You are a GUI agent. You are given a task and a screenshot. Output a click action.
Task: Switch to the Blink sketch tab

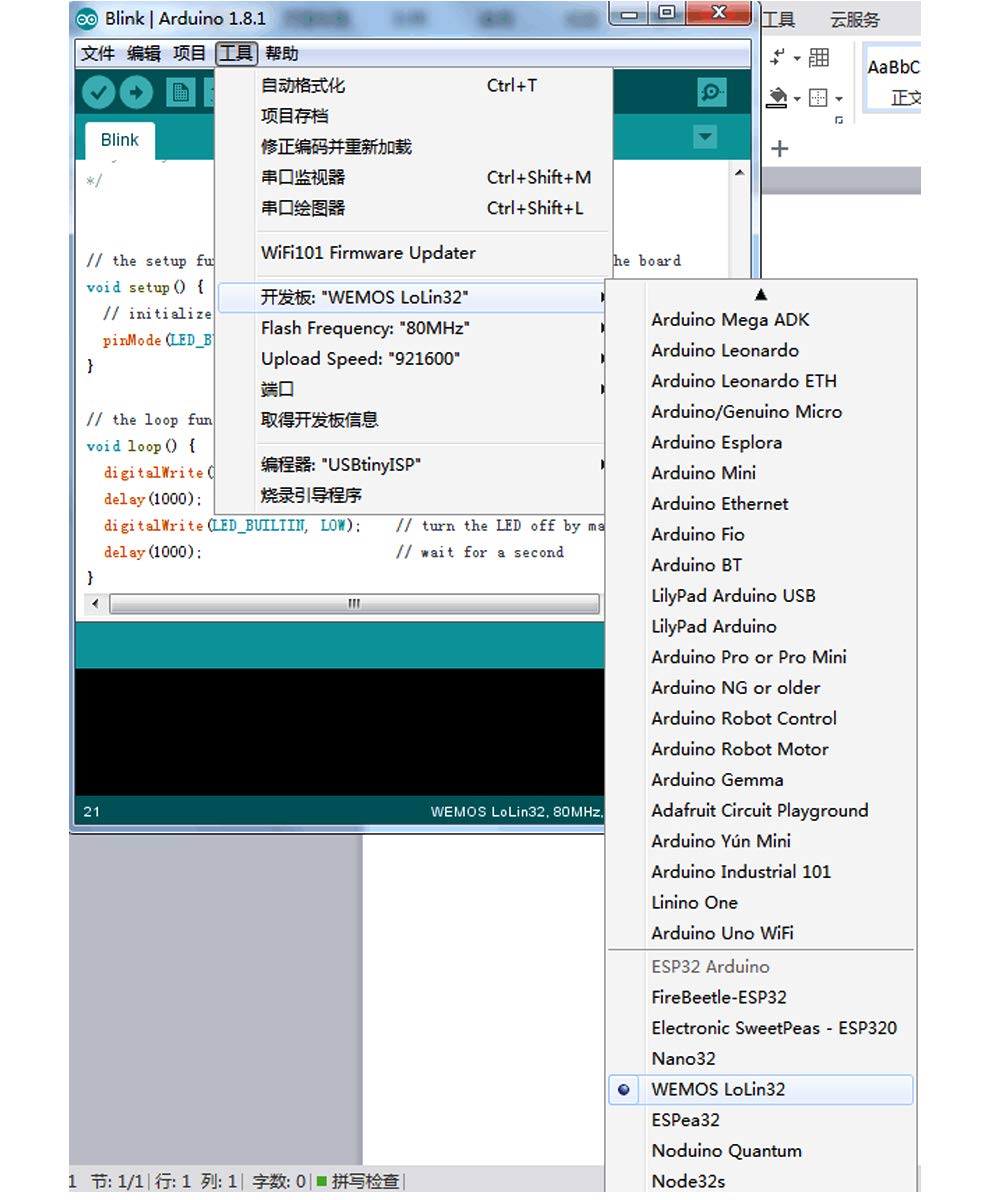tap(119, 140)
